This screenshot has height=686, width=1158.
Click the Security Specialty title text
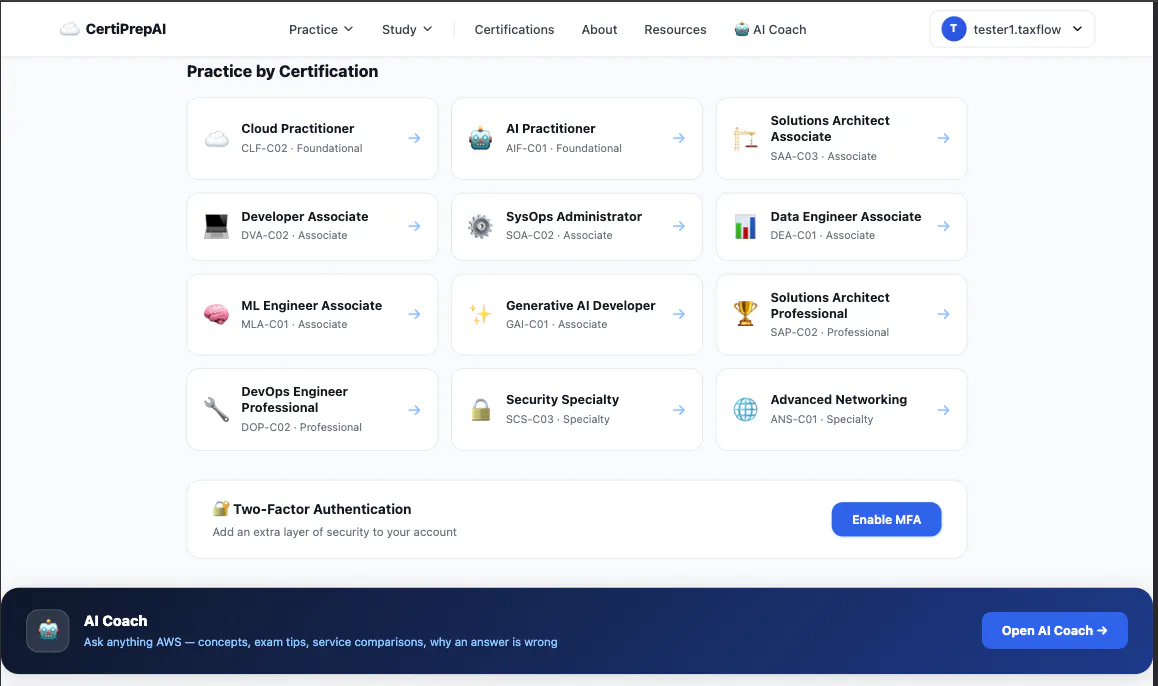[562, 399]
